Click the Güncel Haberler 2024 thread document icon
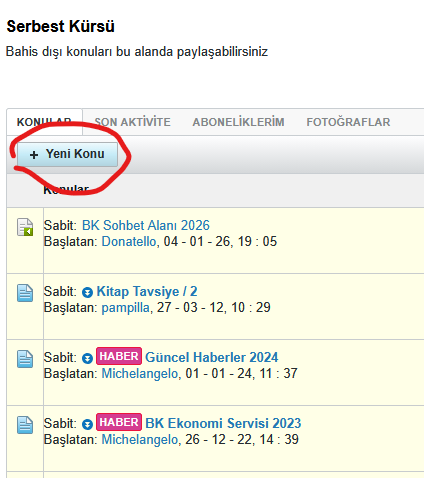 [x=25, y=359]
